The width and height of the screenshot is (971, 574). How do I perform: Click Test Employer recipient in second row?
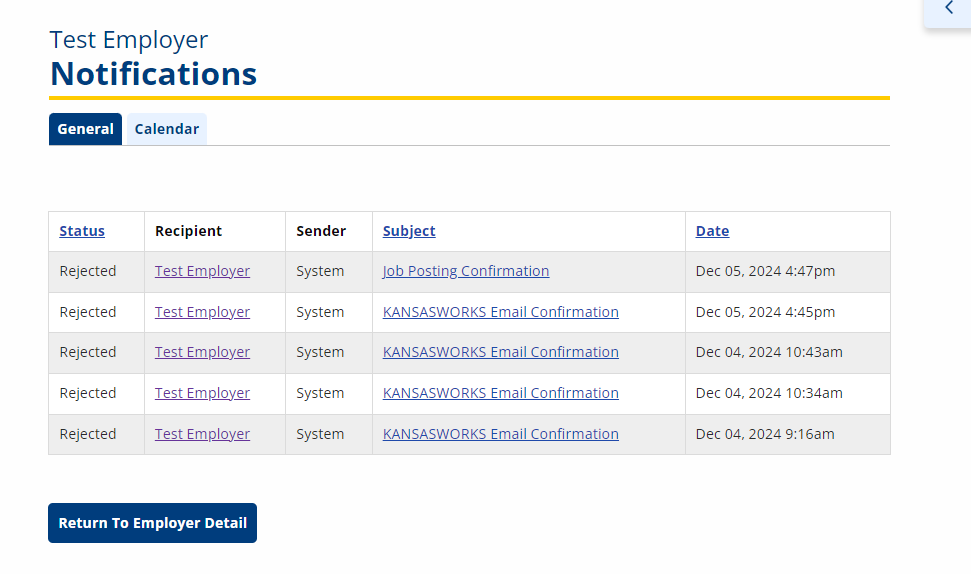[x=202, y=312]
